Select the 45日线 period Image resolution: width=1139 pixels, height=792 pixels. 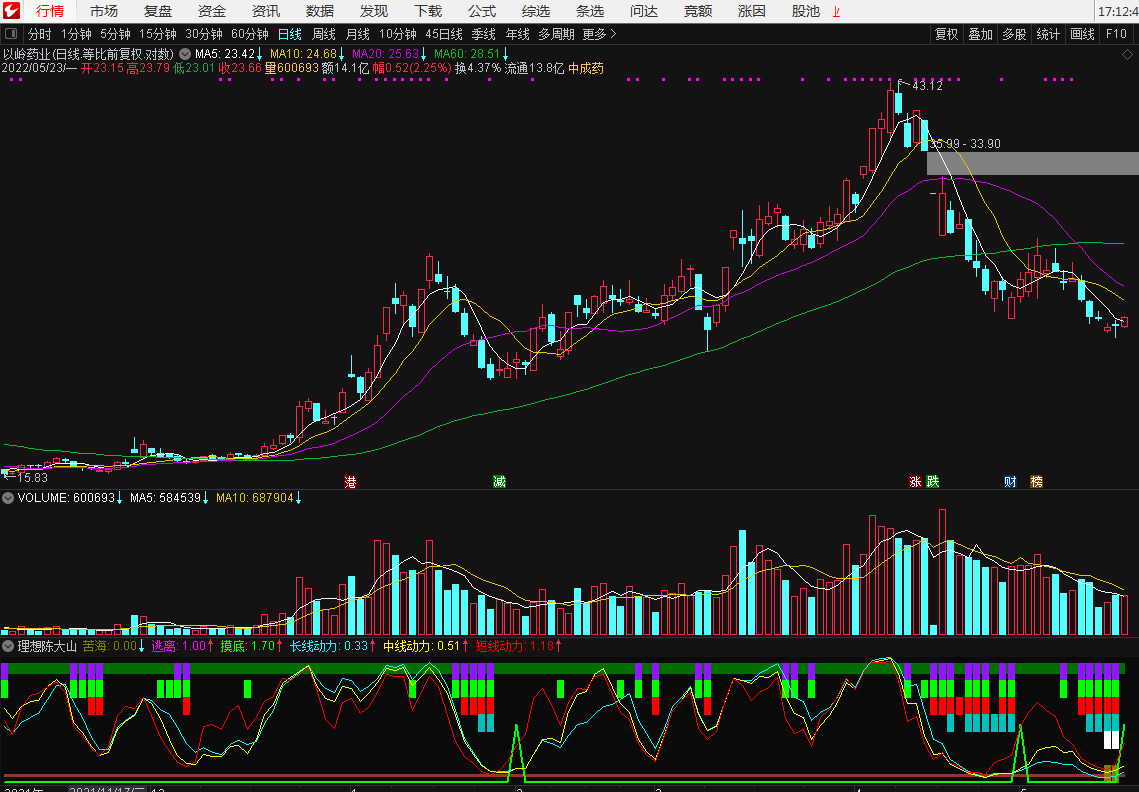444,34
